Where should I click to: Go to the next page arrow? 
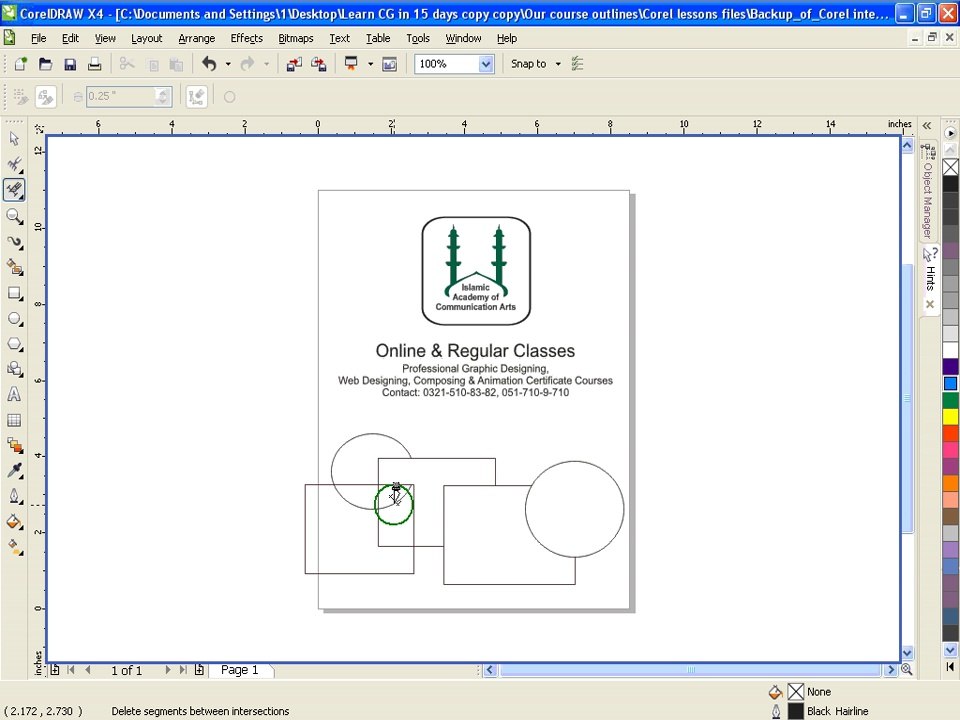click(167, 670)
